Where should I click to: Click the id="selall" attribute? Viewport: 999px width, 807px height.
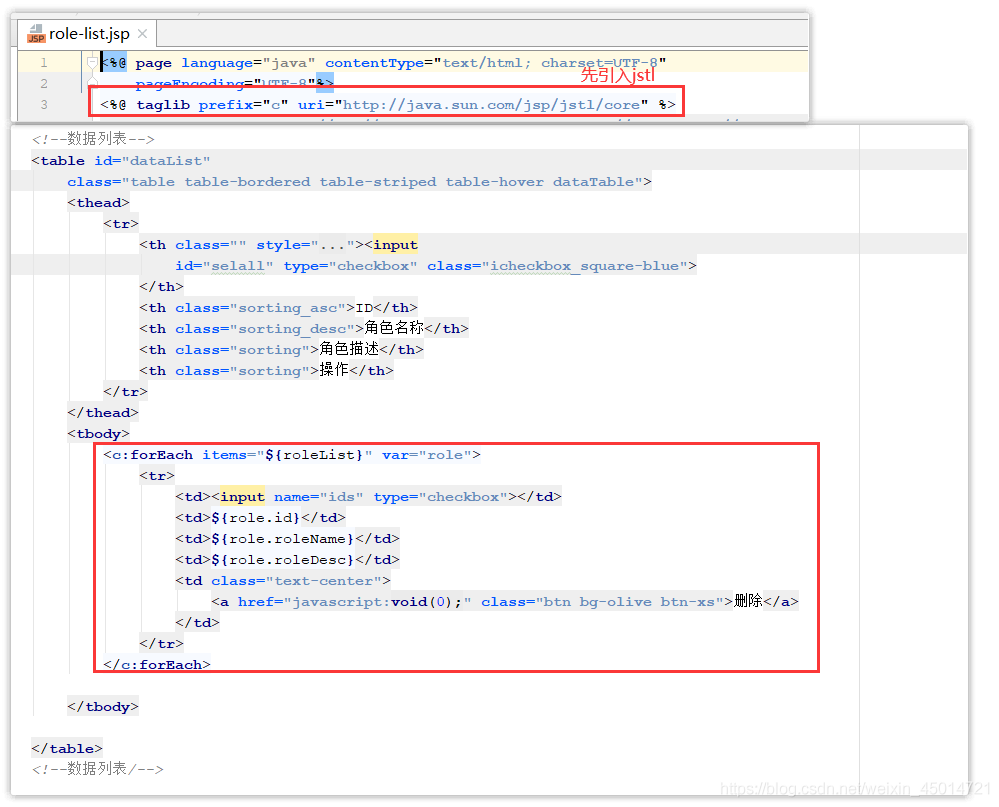click(x=224, y=266)
